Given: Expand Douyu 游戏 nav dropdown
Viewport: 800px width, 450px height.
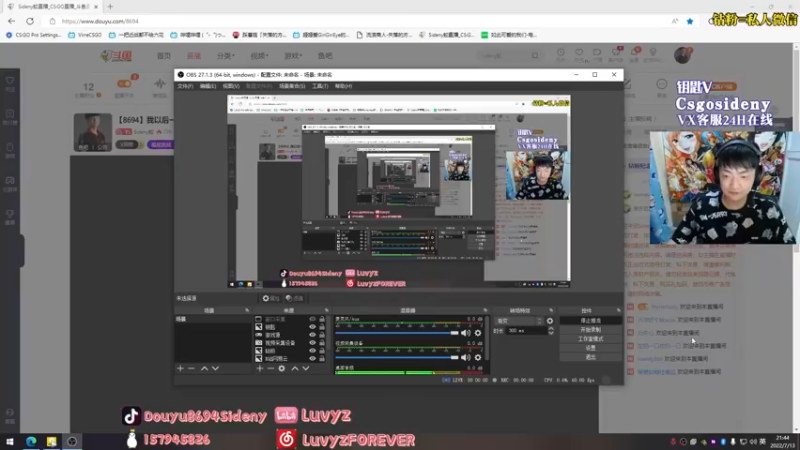Looking at the screenshot, I should [x=293, y=56].
